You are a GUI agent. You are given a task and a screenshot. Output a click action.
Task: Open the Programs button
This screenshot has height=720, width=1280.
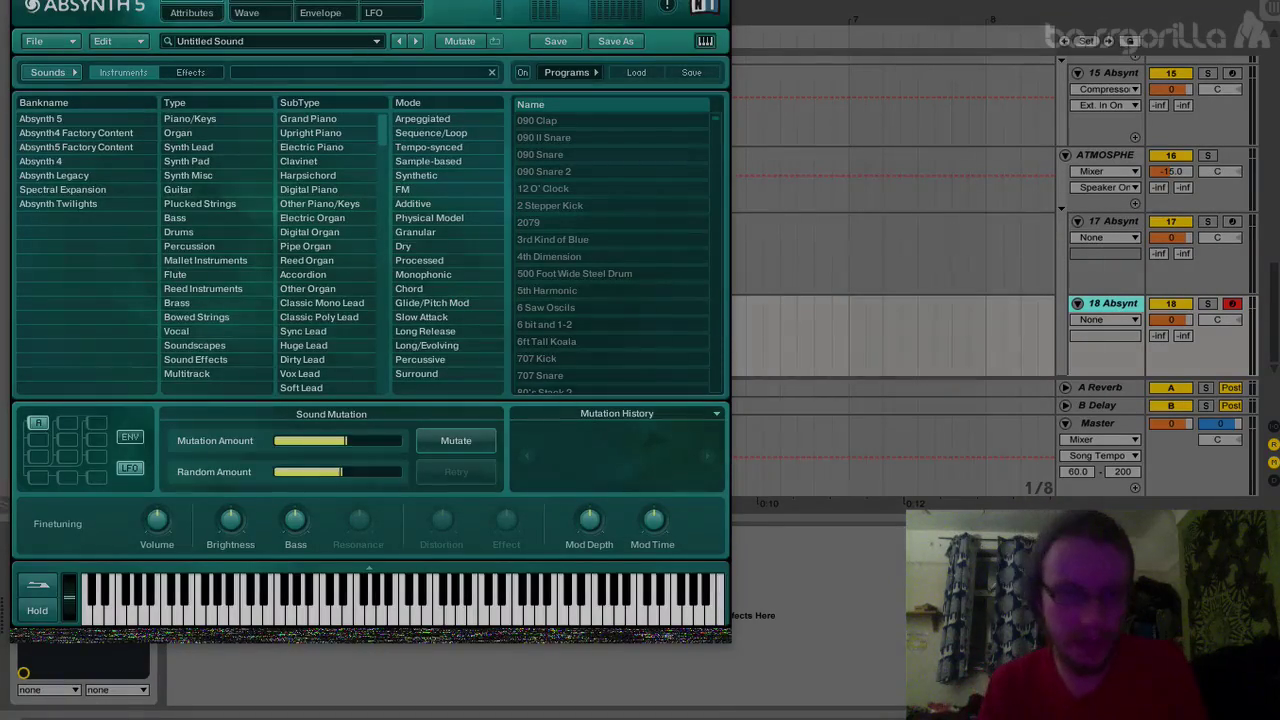[570, 72]
